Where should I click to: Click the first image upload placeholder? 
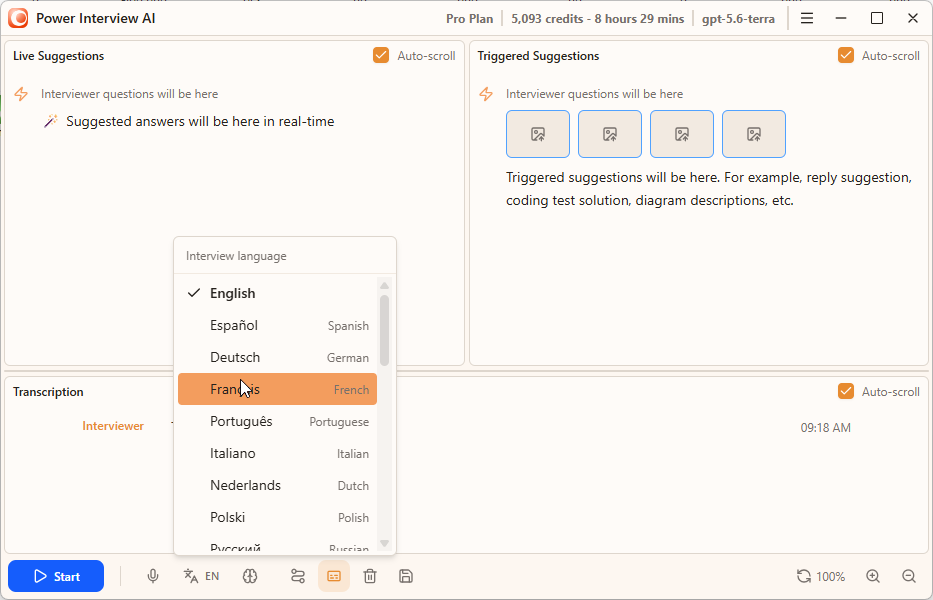[x=538, y=134]
